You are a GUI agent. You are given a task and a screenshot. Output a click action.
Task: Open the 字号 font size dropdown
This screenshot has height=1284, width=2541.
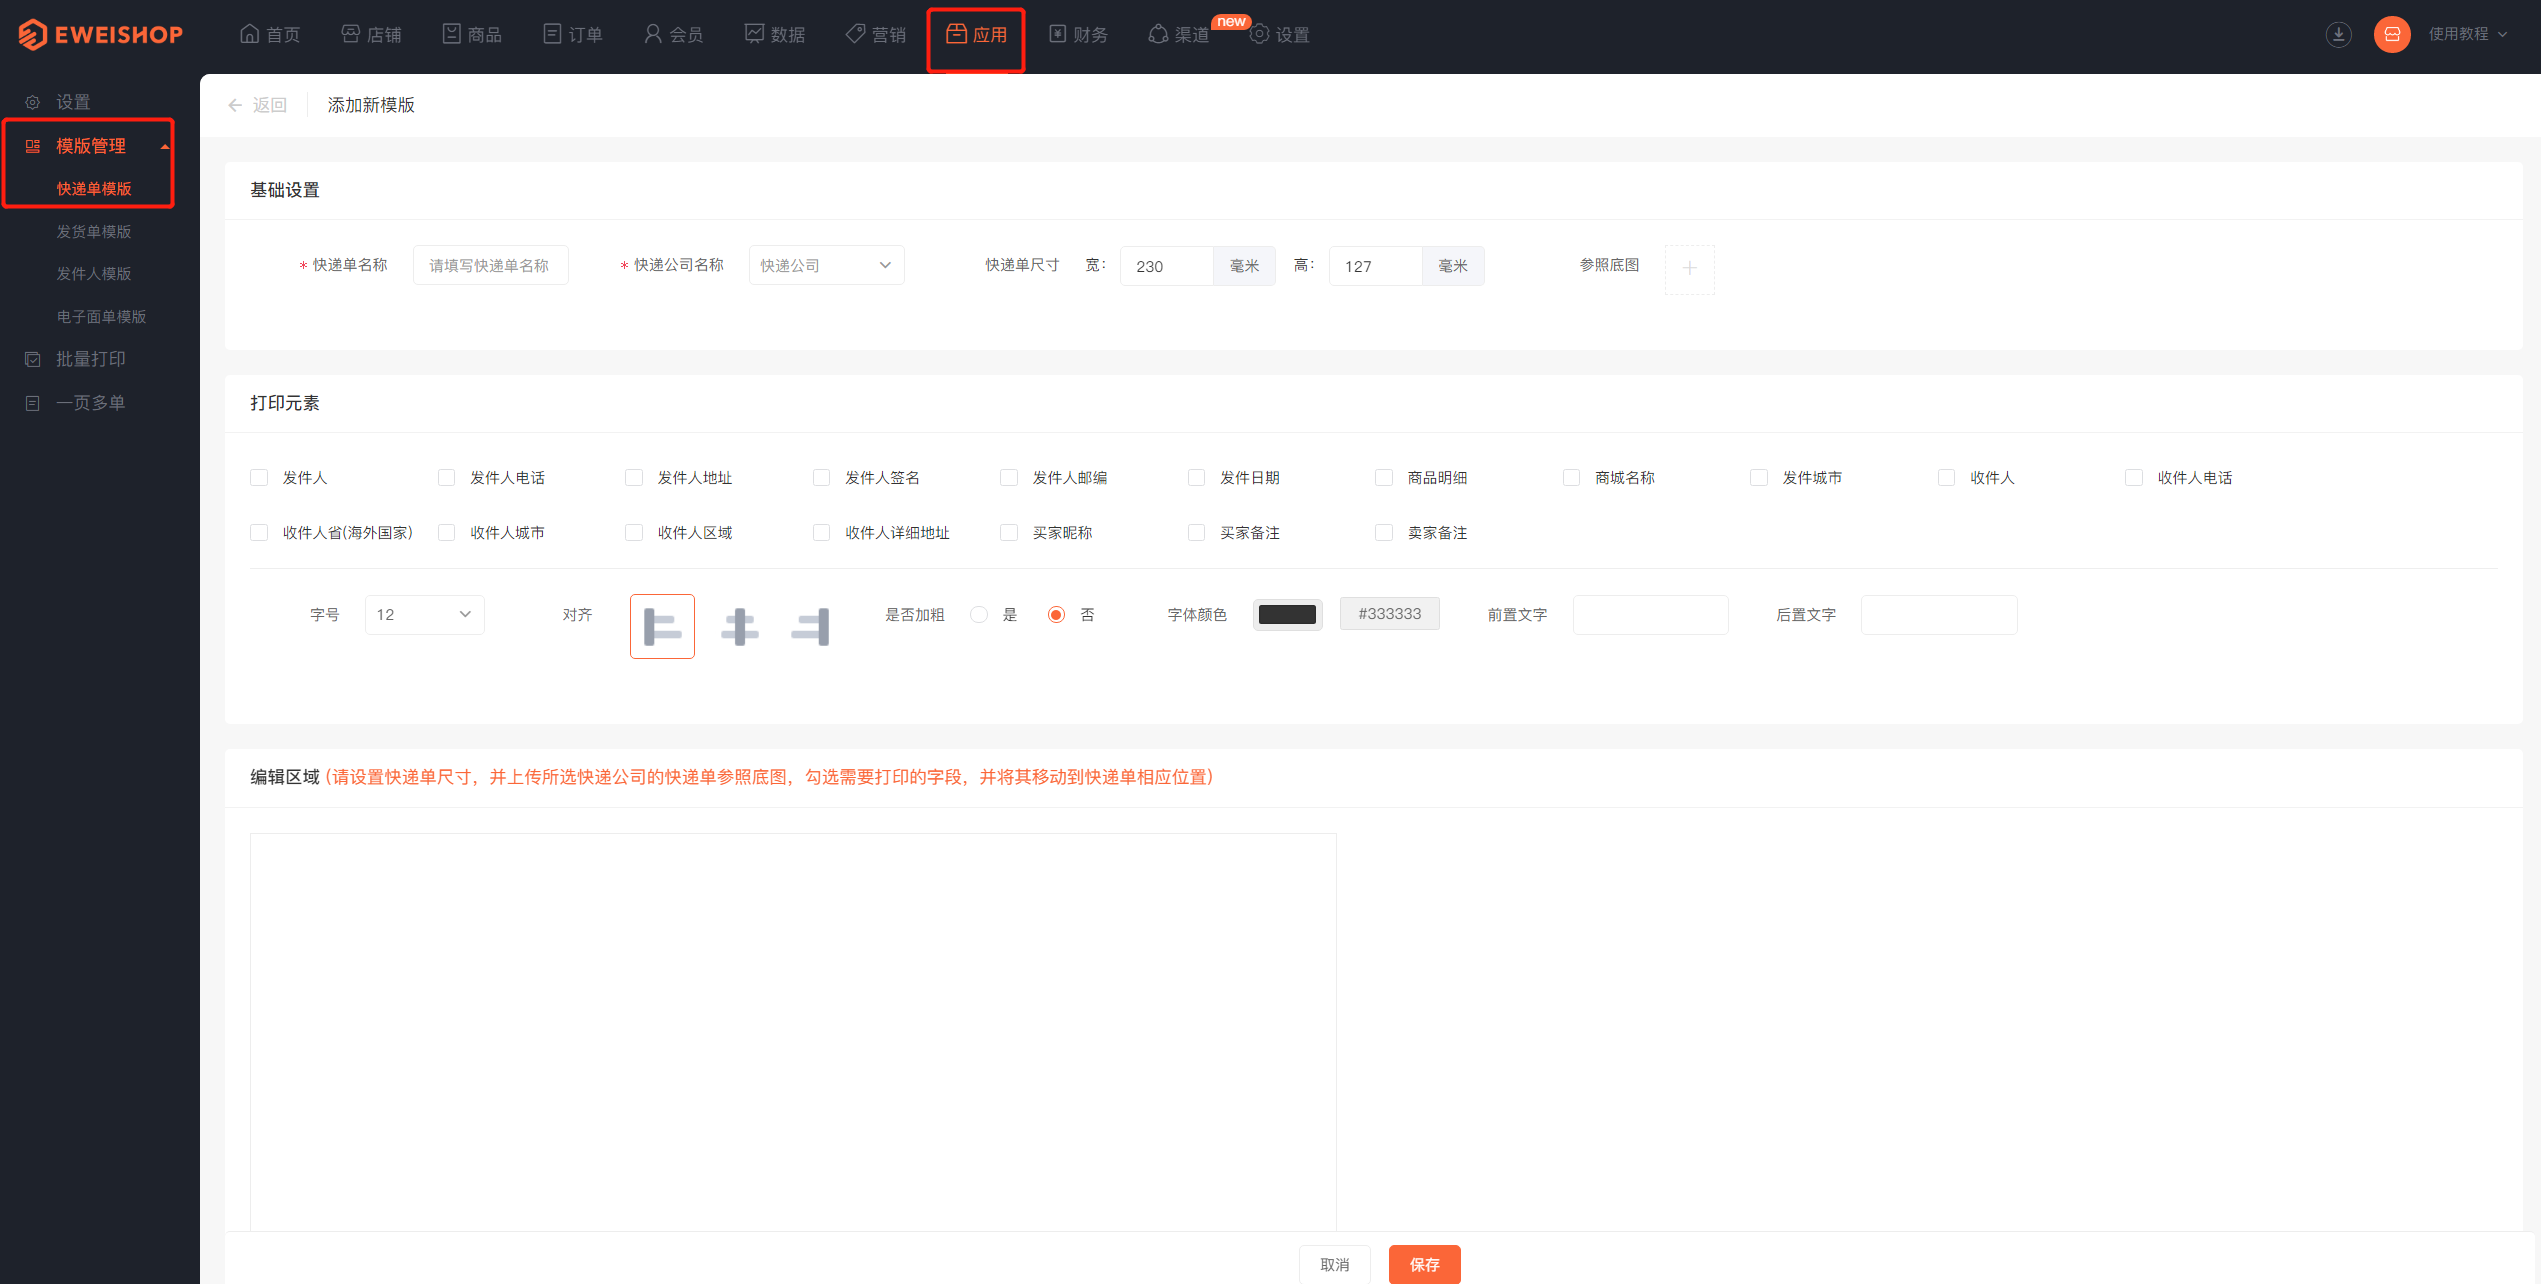click(425, 614)
